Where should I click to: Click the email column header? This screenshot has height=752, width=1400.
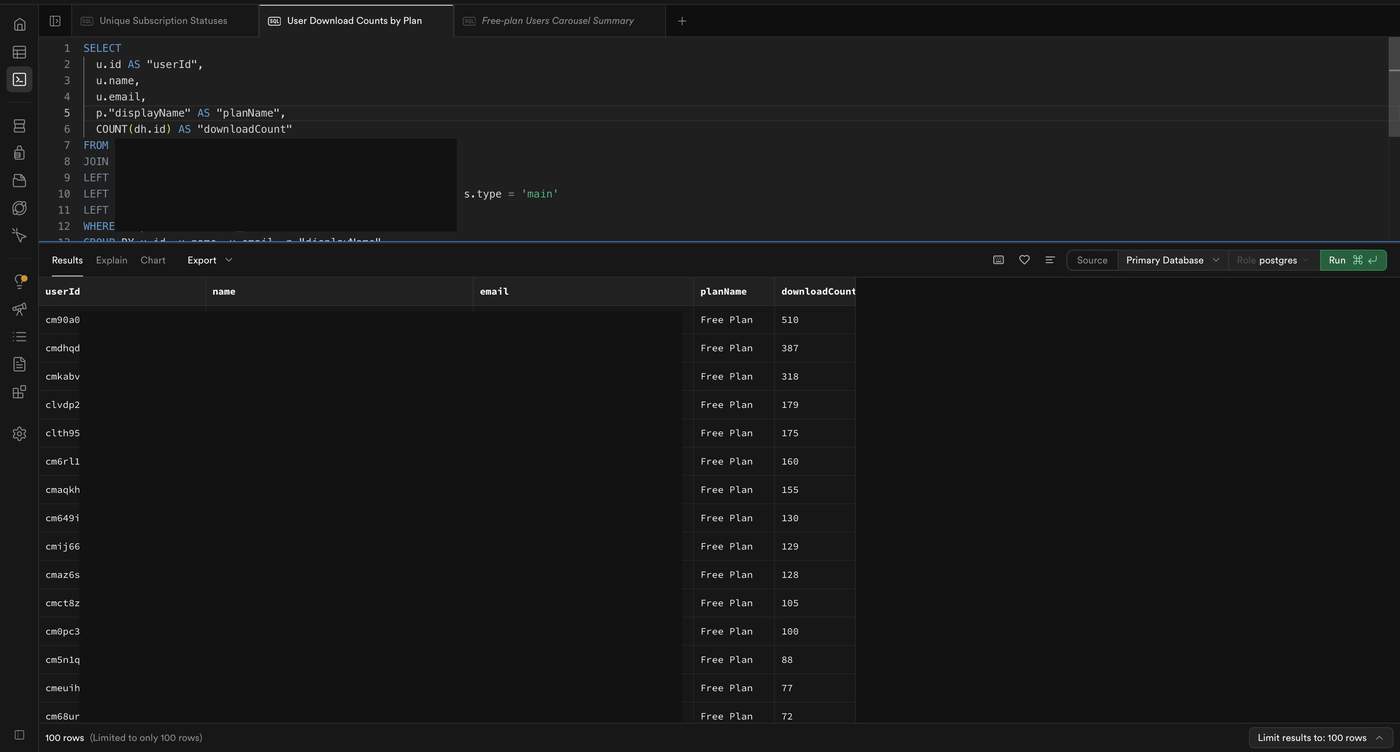point(583,291)
